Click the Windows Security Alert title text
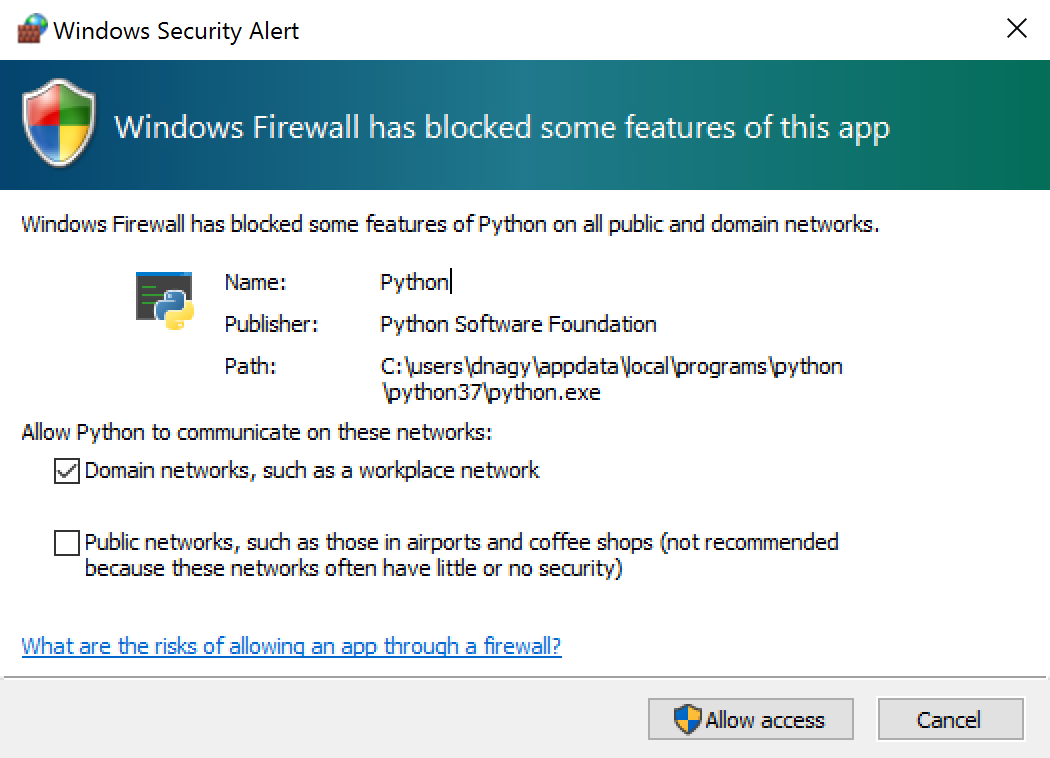The width and height of the screenshot is (1050, 758). click(176, 31)
